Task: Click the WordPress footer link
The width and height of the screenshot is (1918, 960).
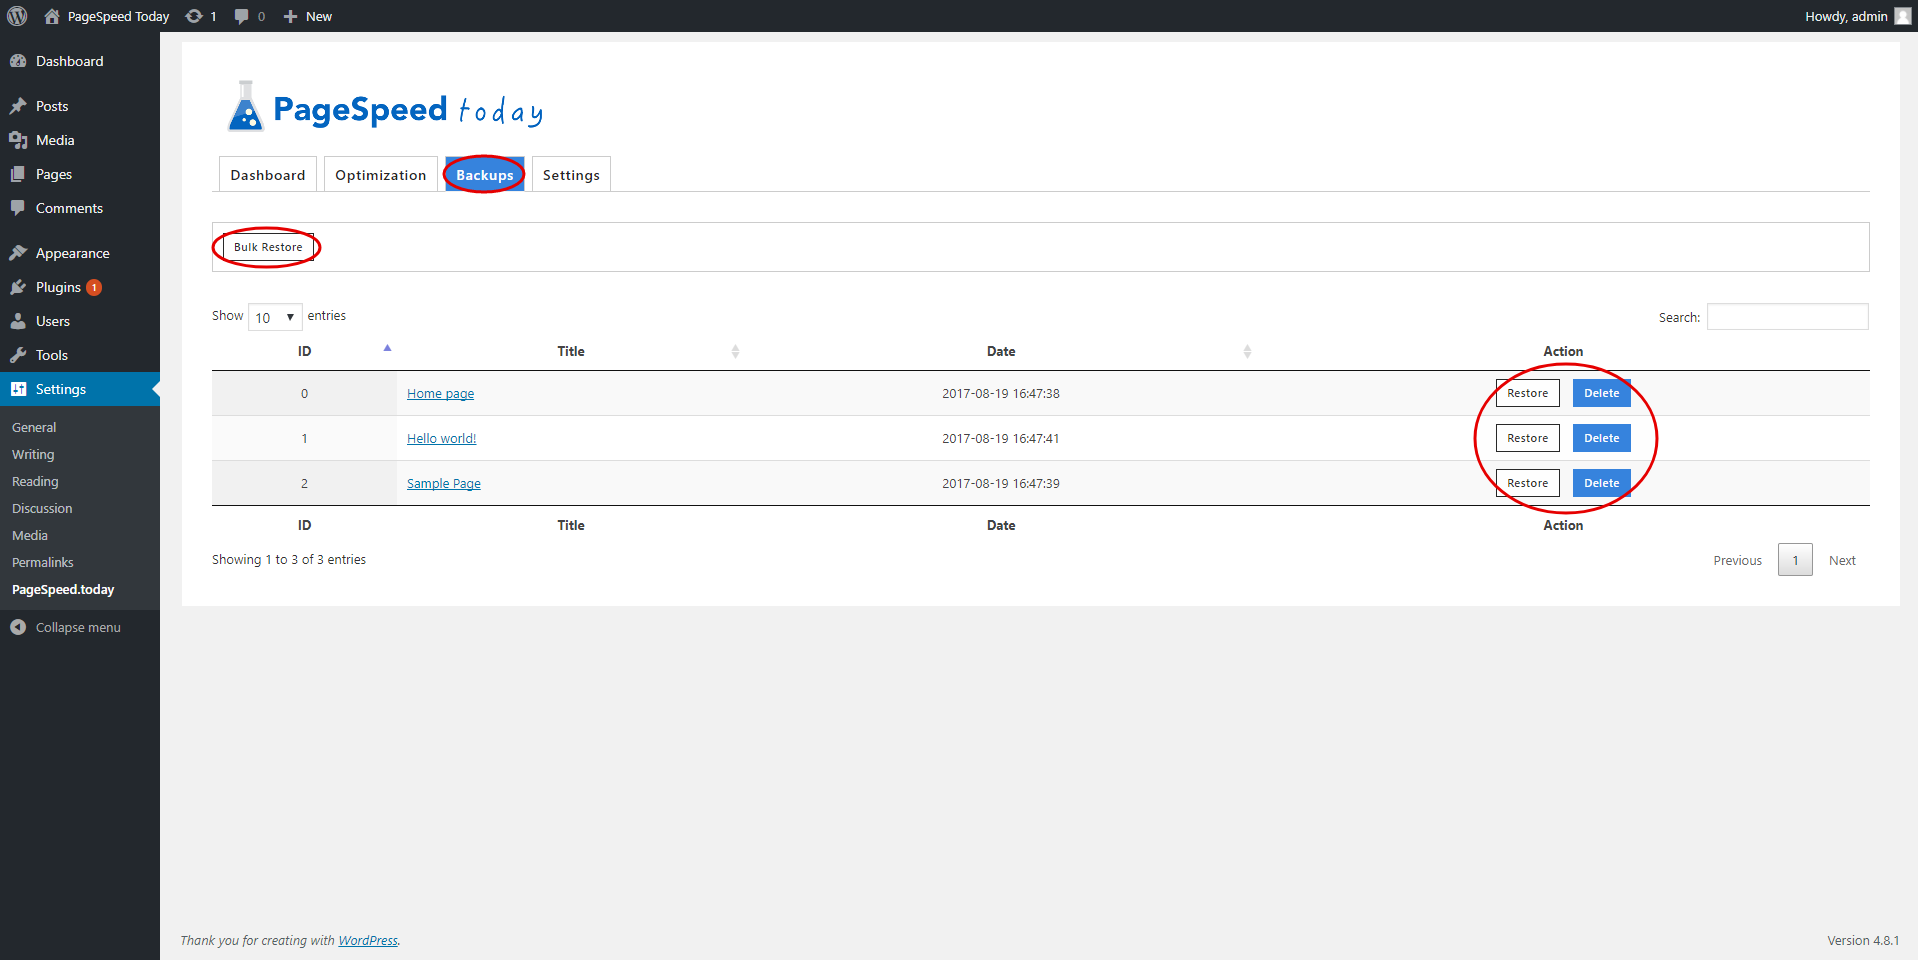Action: tap(368, 940)
